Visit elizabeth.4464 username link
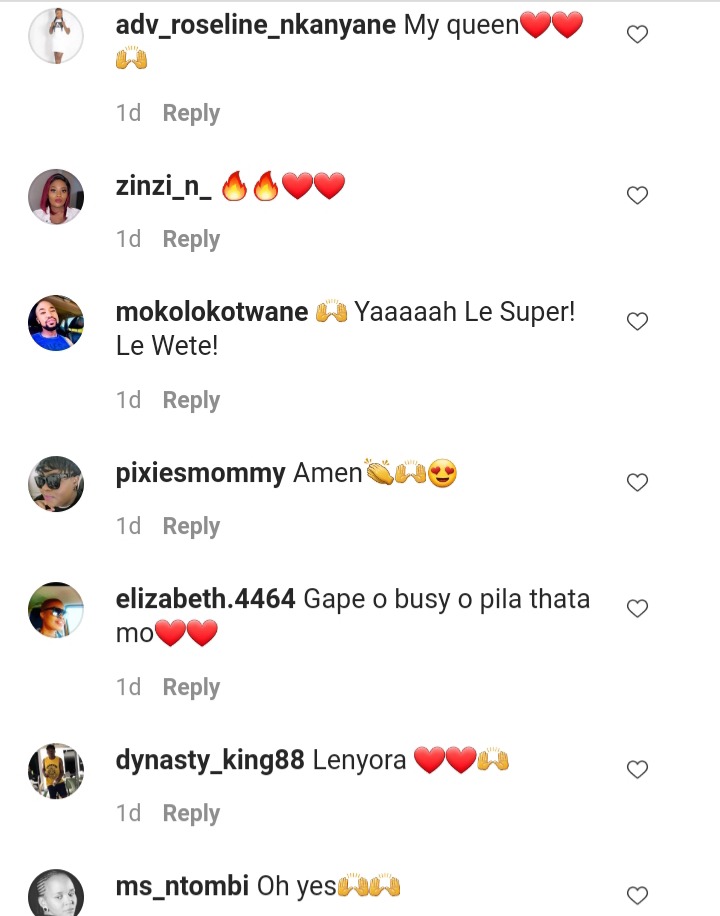 coord(205,599)
